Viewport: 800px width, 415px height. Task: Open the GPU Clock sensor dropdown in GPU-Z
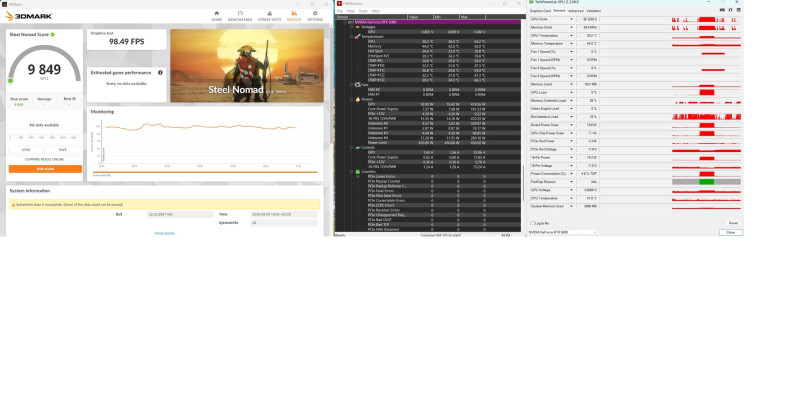tap(571, 19)
